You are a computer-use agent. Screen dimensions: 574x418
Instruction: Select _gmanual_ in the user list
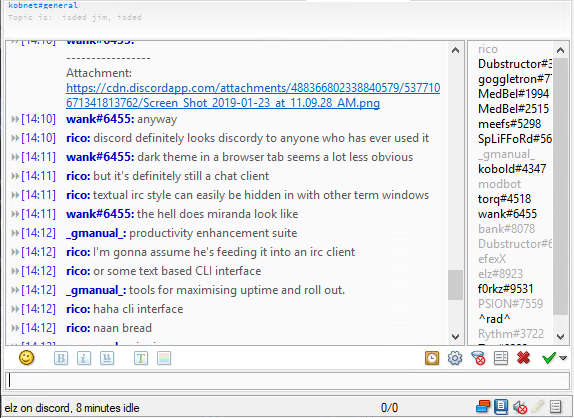[x=506, y=154]
